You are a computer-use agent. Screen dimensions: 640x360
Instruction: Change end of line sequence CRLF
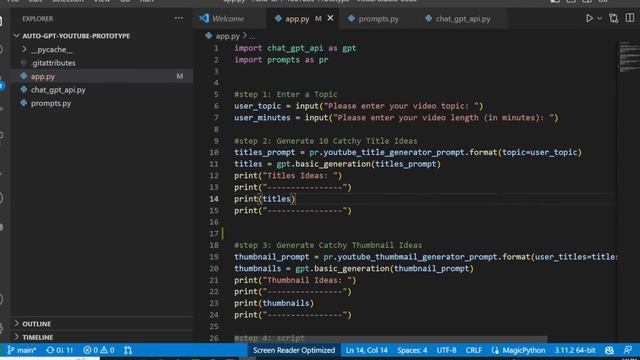tap(473, 350)
